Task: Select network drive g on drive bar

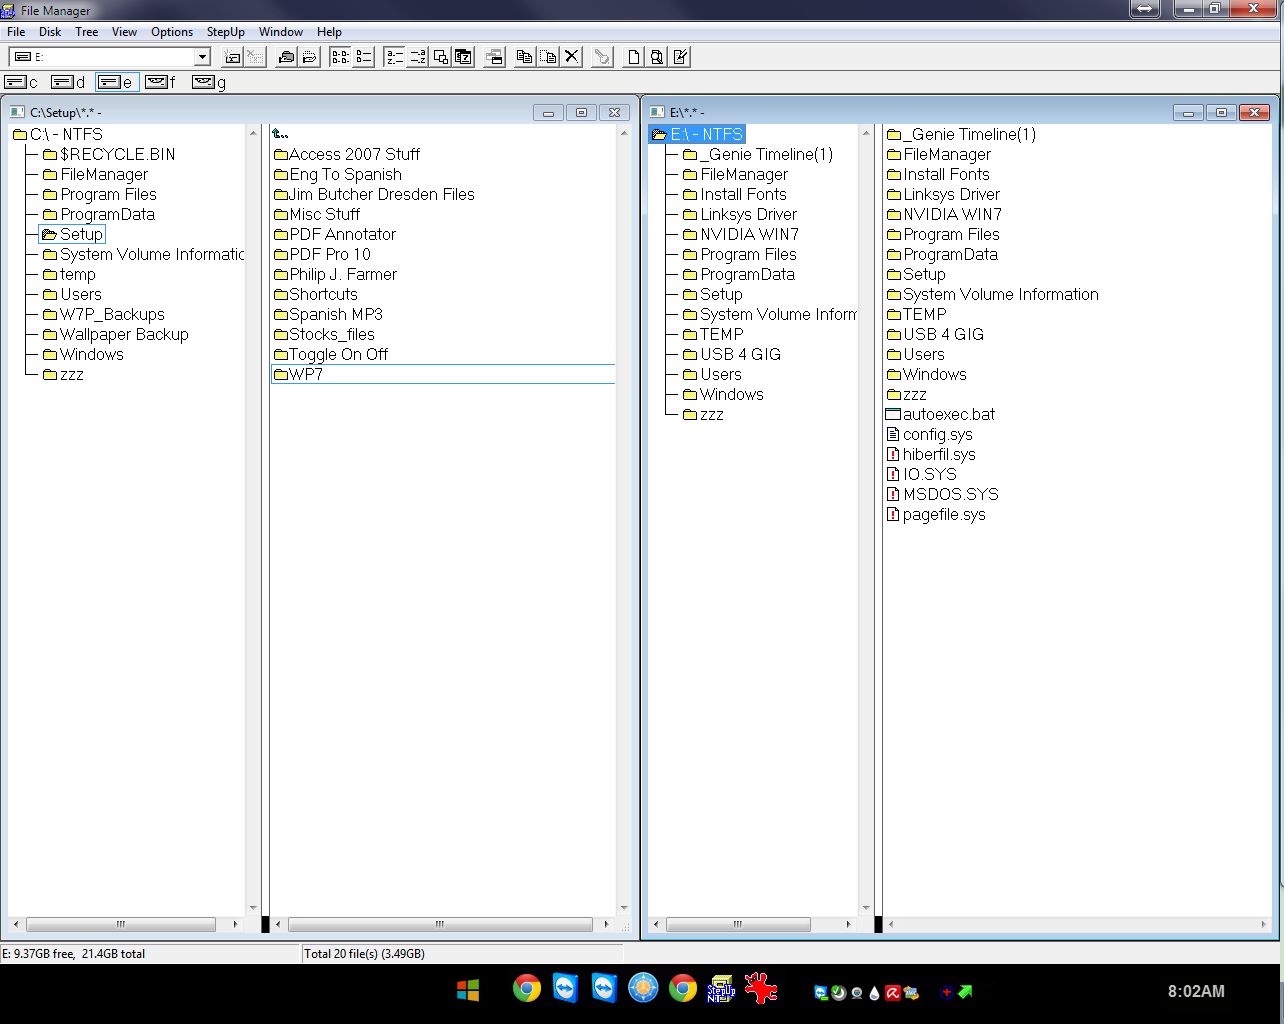Action: [209, 82]
